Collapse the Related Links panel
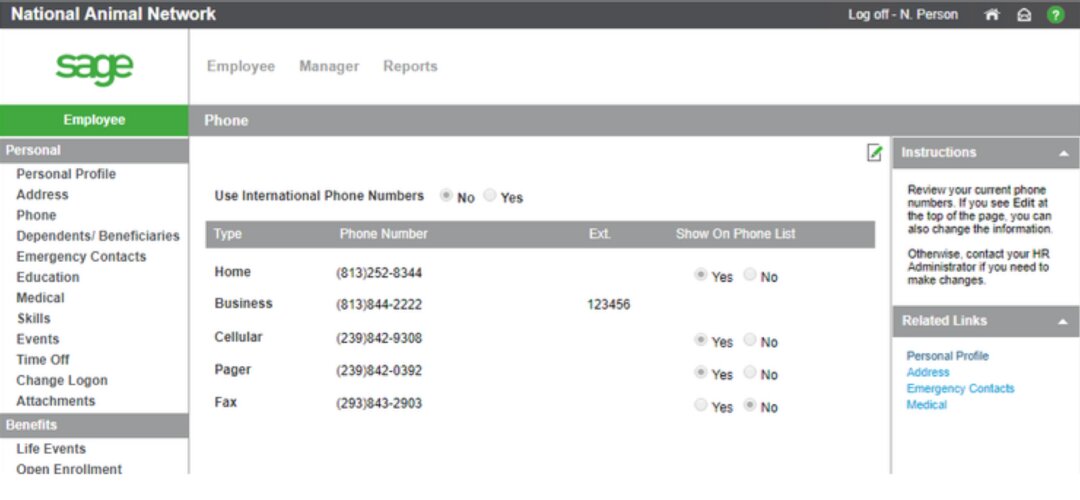Screen dimensions: 1080x500 [x=1063, y=321]
